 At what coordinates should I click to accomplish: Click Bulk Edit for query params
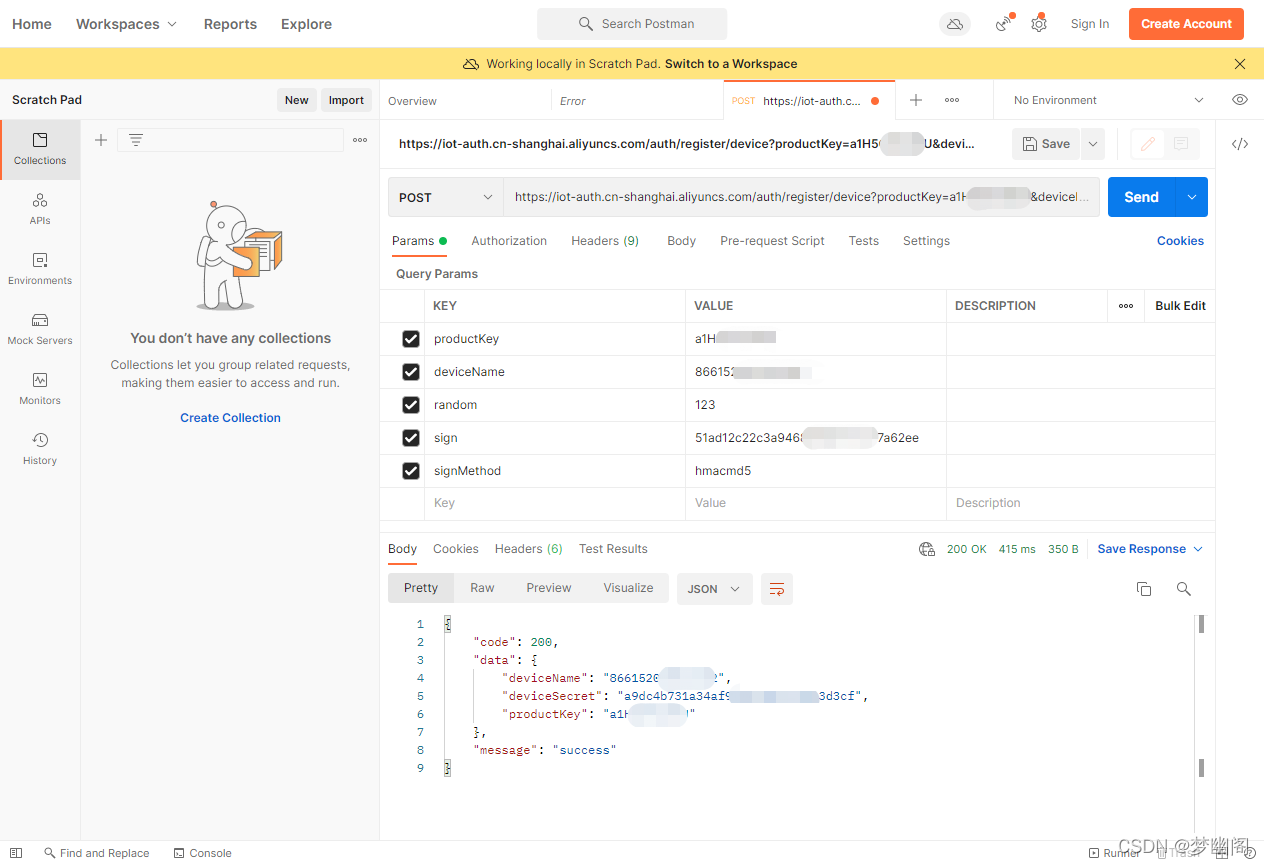click(x=1180, y=306)
